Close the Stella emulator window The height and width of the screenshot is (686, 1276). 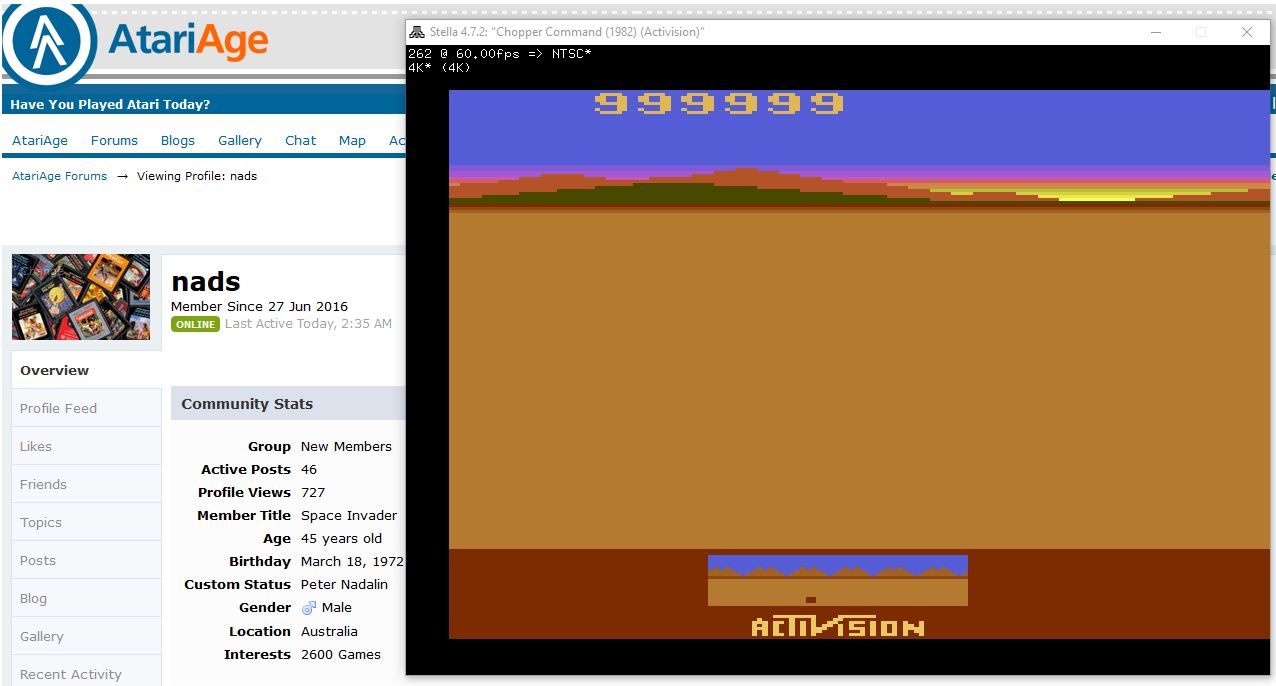1247,32
